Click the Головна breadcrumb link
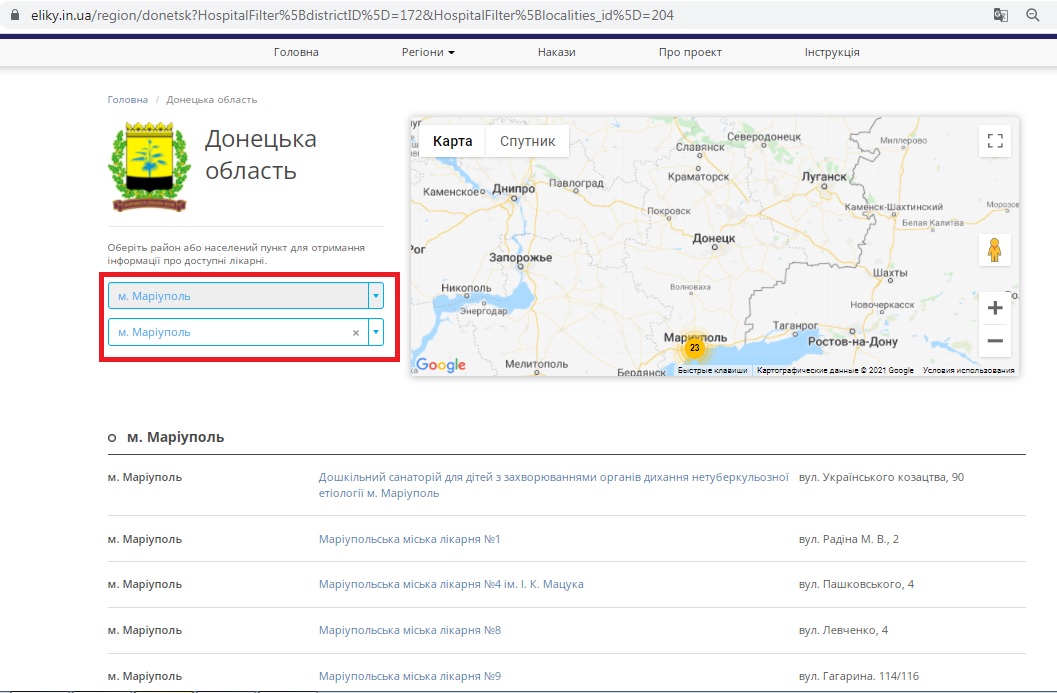The image size is (1057, 693). [x=127, y=100]
